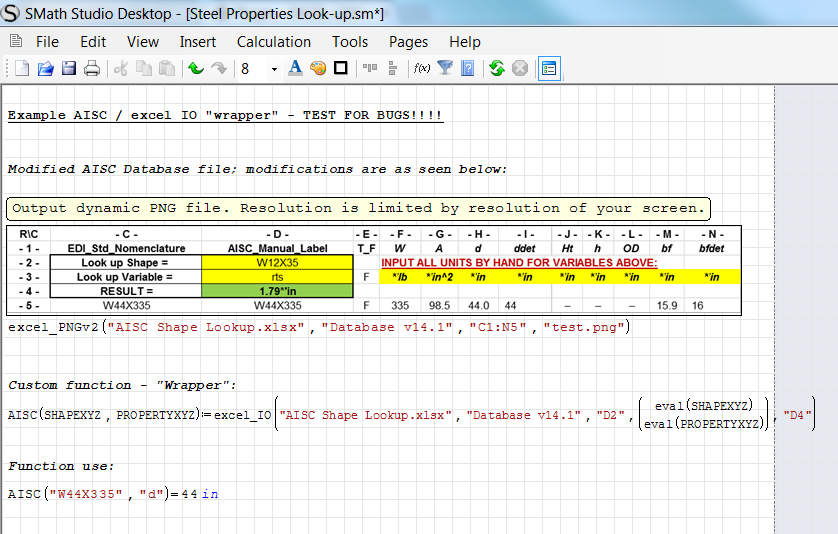Screen dimensions: 838x534
Task: Click the recalculate worksheet icon
Action: [x=496, y=68]
